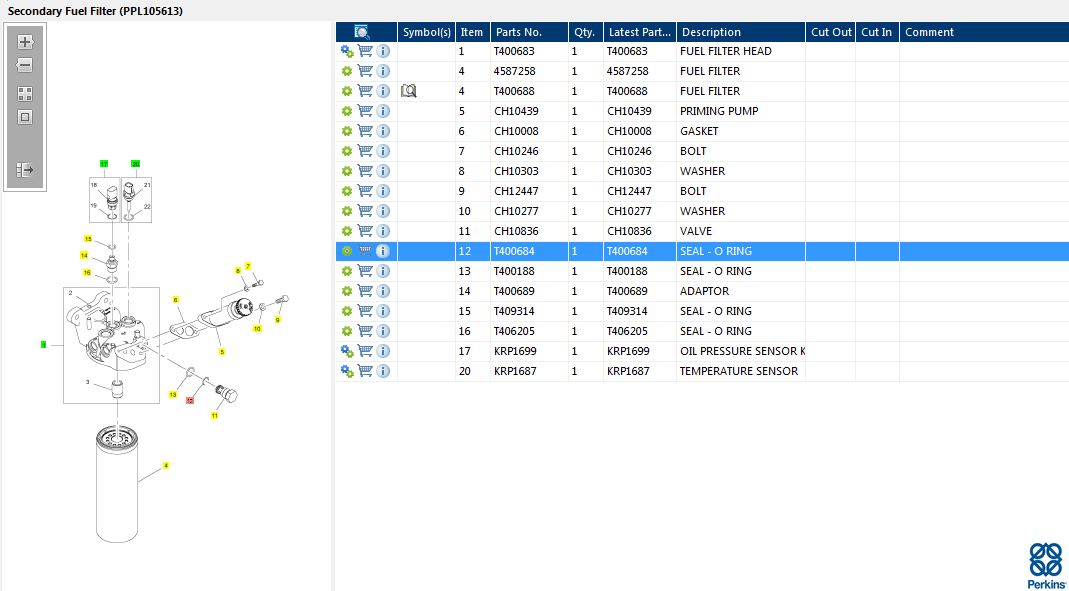The image size is (1069, 591).
Task: Add TEMPERATURE SENSOR KRP1687 to cart
Action: pyautogui.click(x=365, y=371)
